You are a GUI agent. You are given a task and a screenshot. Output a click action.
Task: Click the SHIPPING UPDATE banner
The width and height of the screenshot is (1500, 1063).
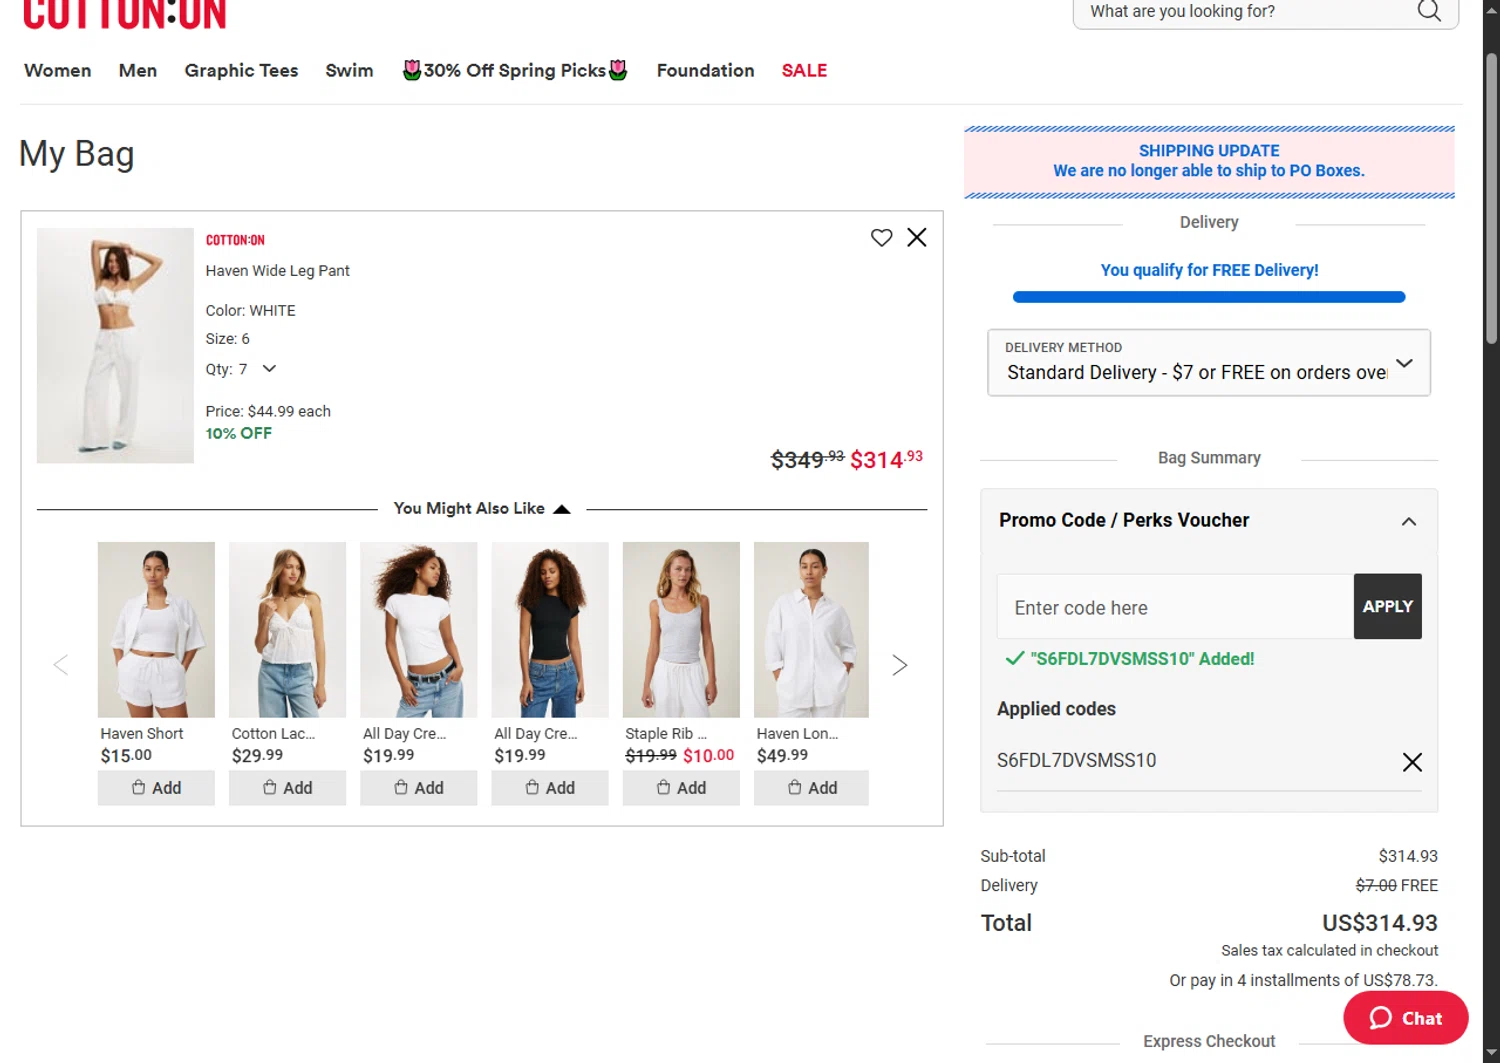[x=1209, y=161]
